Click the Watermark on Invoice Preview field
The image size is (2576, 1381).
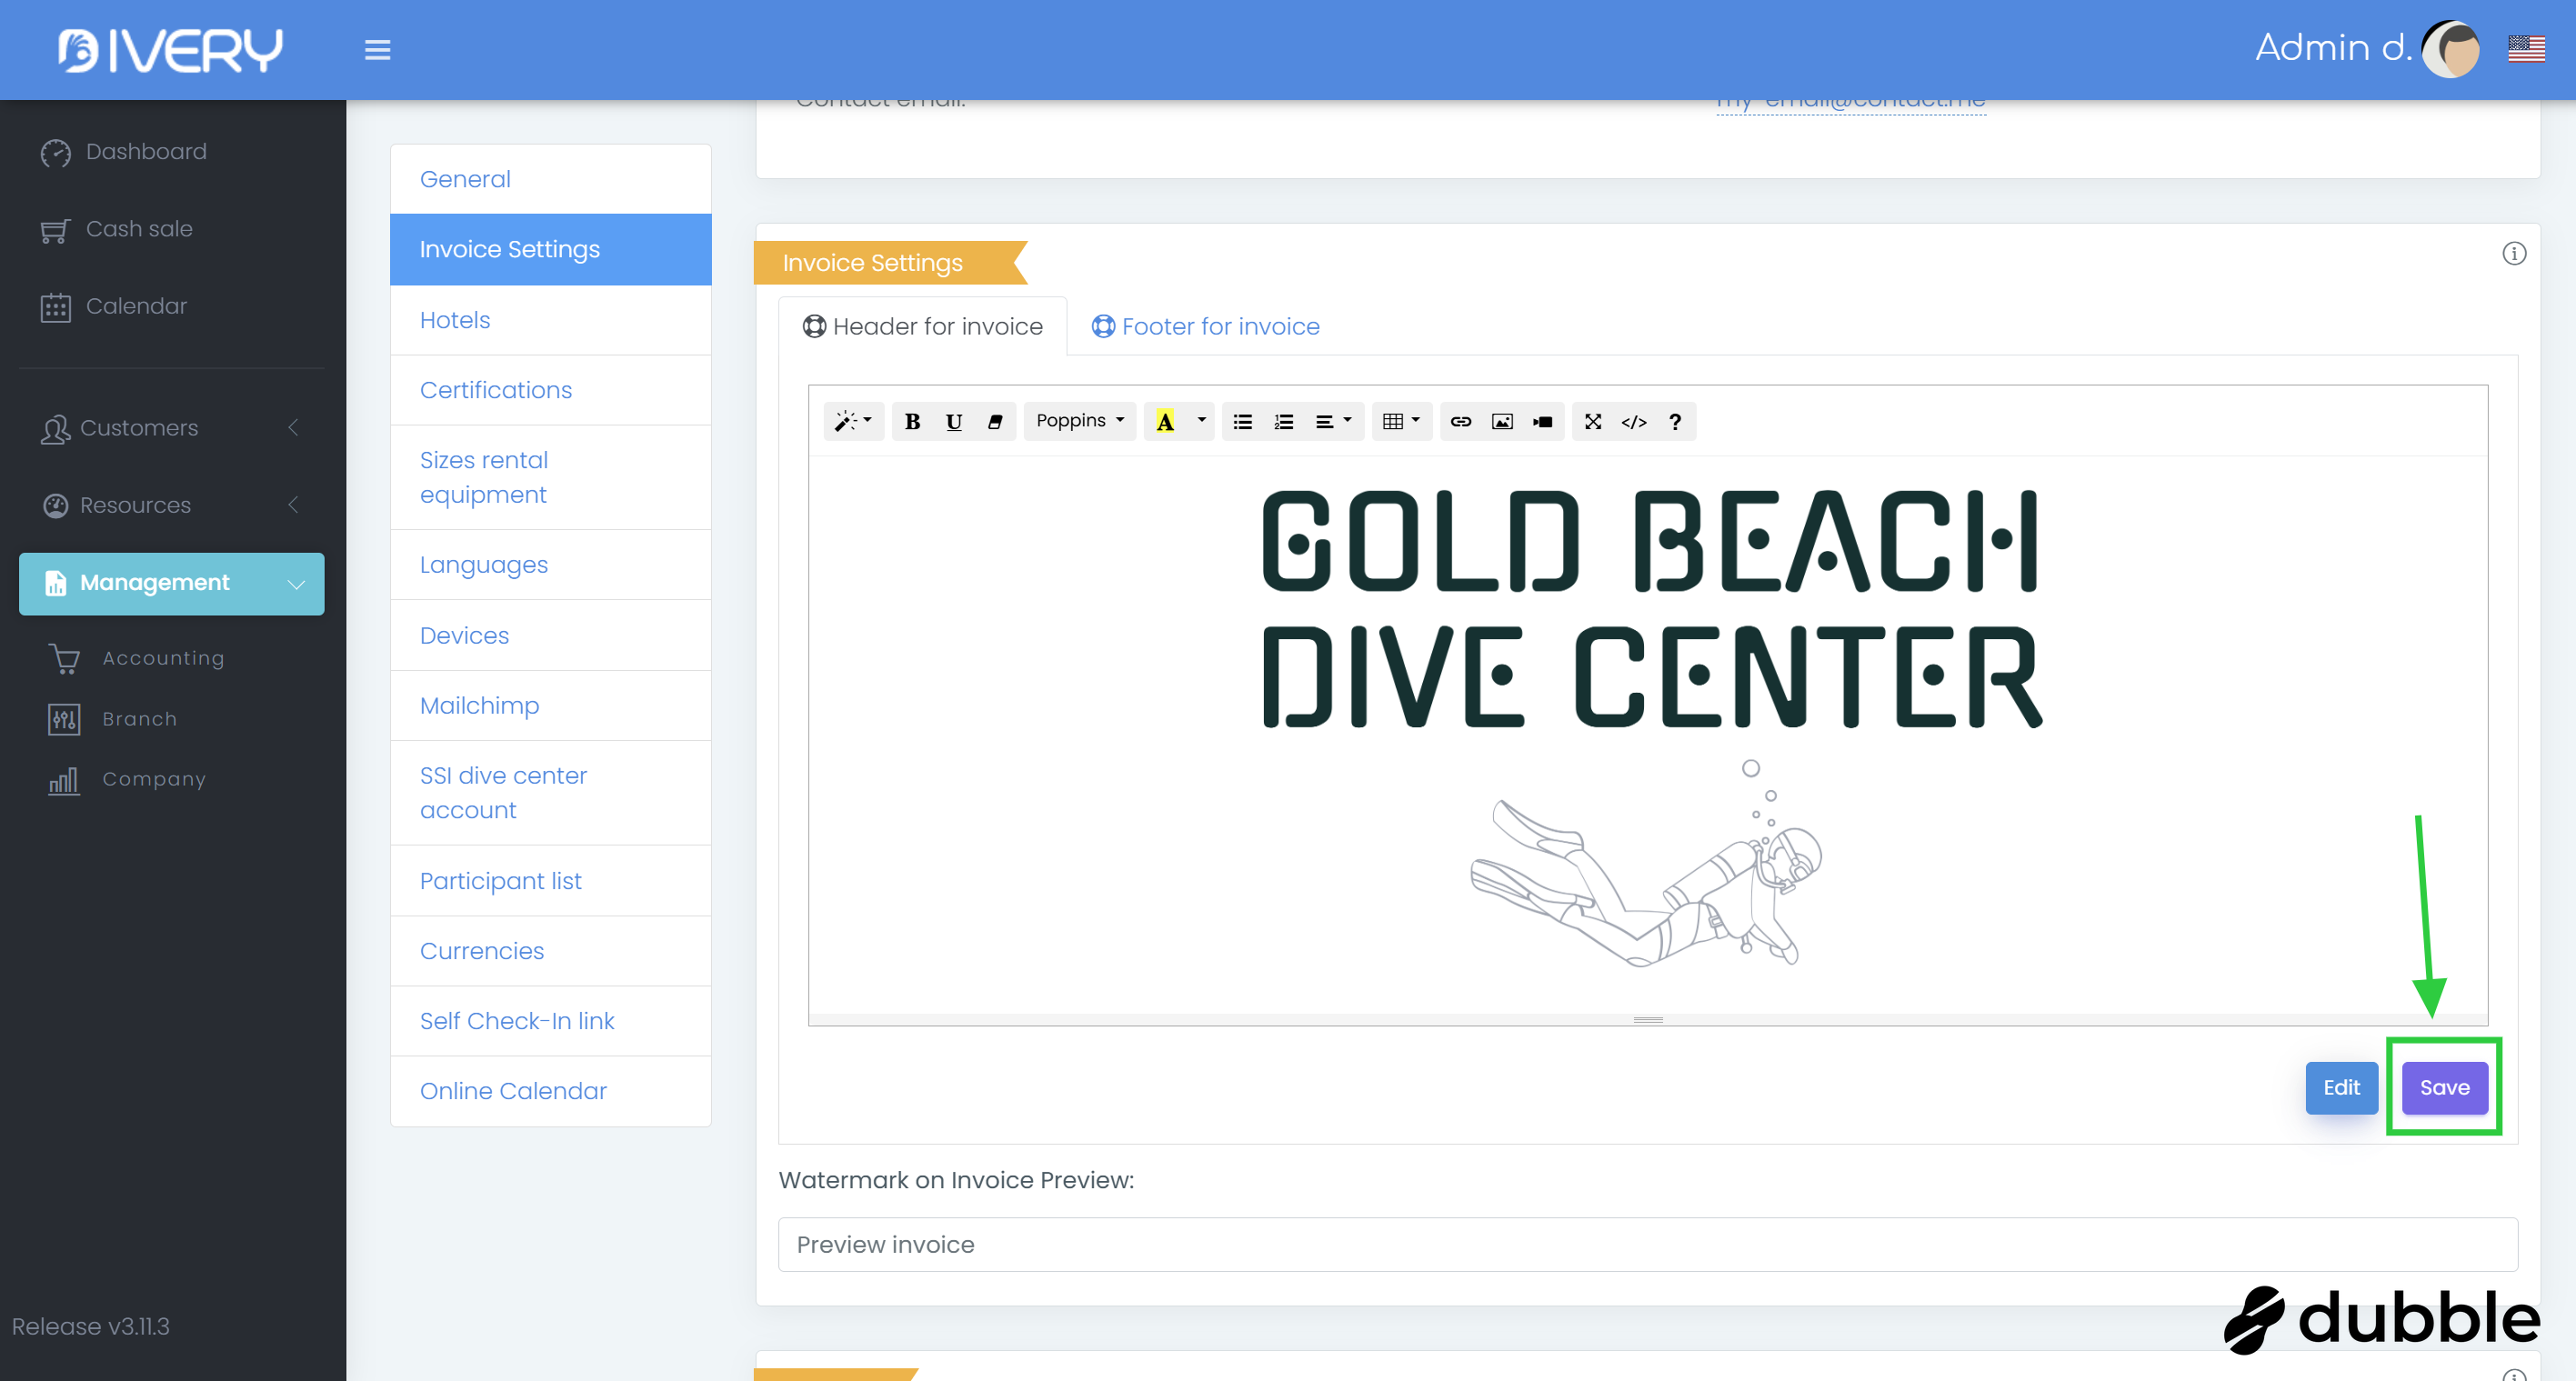[x=1646, y=1244]
